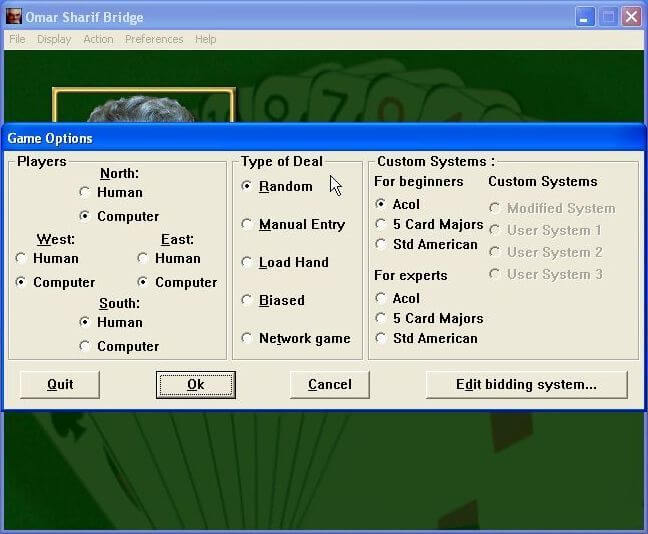Image resolution: width=648 pixels, height=534 pixels.
Task: Click the 'West:' label
Action: (x=55, y=239)
